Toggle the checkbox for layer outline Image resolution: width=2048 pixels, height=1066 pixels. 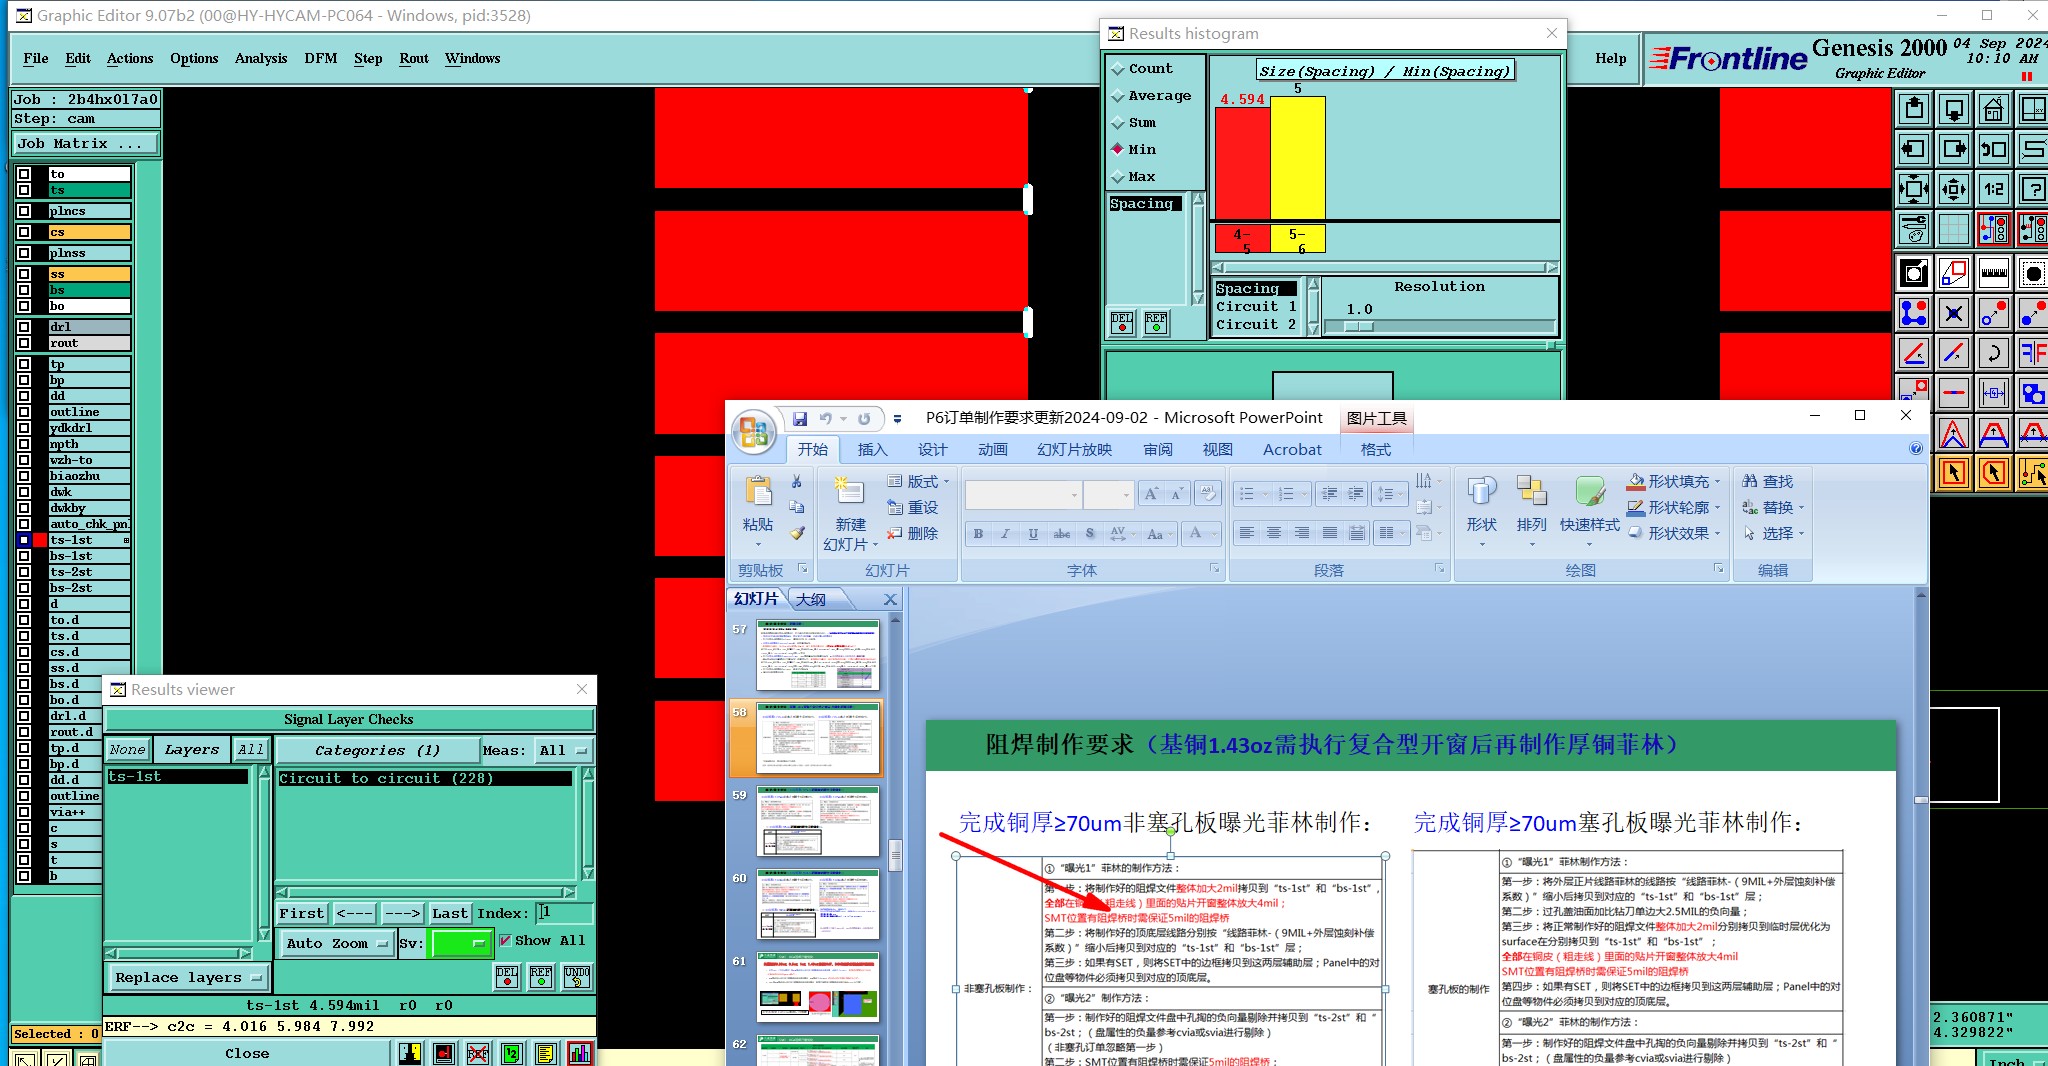coord(24,412)
